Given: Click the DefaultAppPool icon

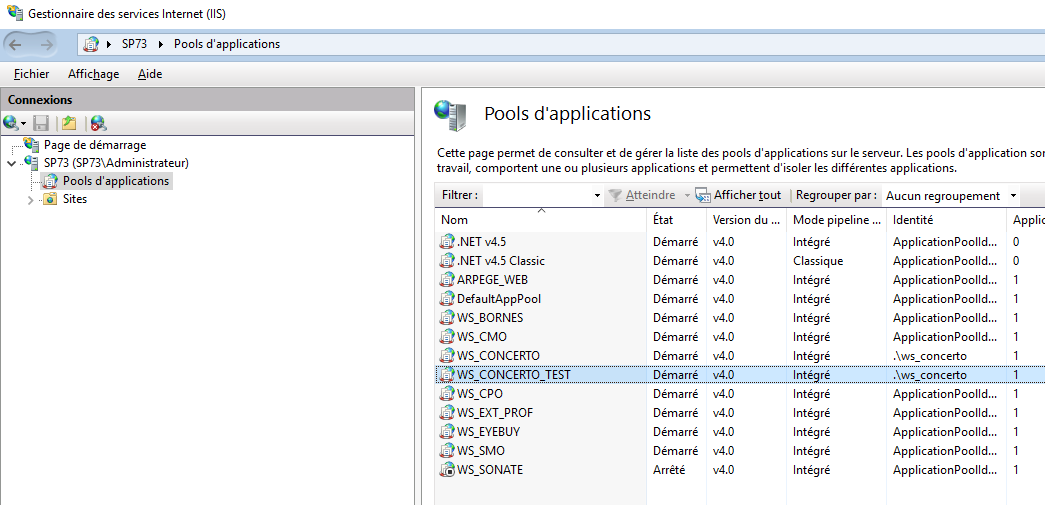Looking at the screenshot, I should click(447, 298).
